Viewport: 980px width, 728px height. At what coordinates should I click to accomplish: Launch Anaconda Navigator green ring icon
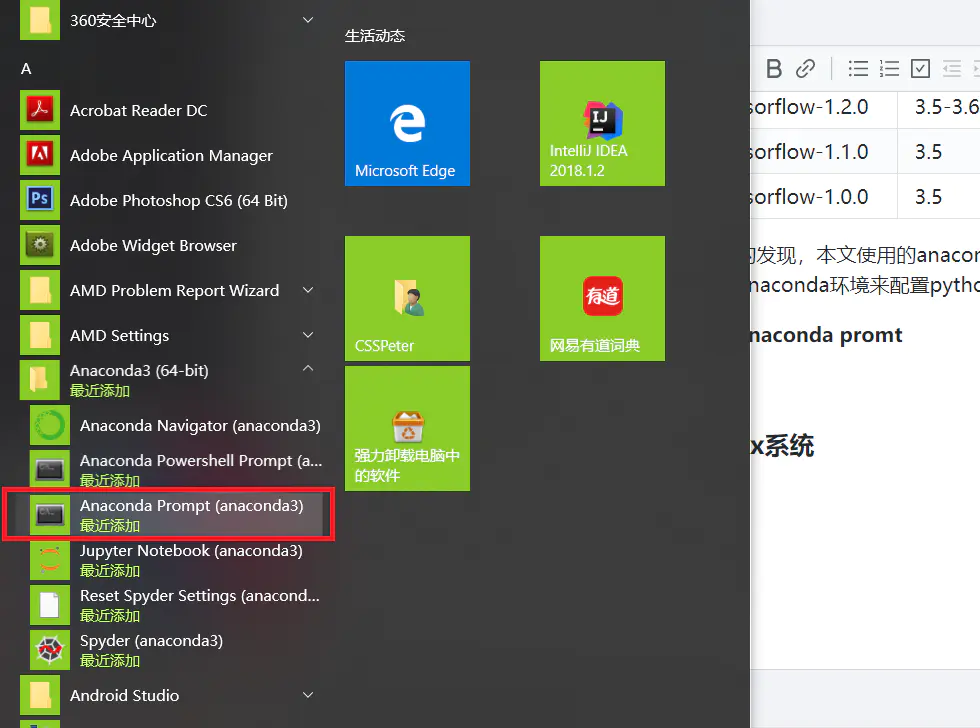[50, 425]
